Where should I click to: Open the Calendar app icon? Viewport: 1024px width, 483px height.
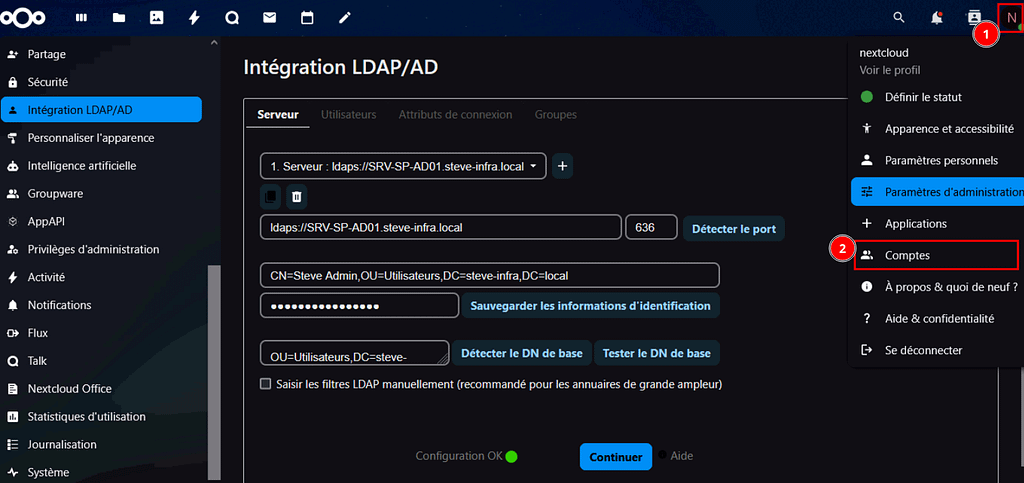(307, 18)
